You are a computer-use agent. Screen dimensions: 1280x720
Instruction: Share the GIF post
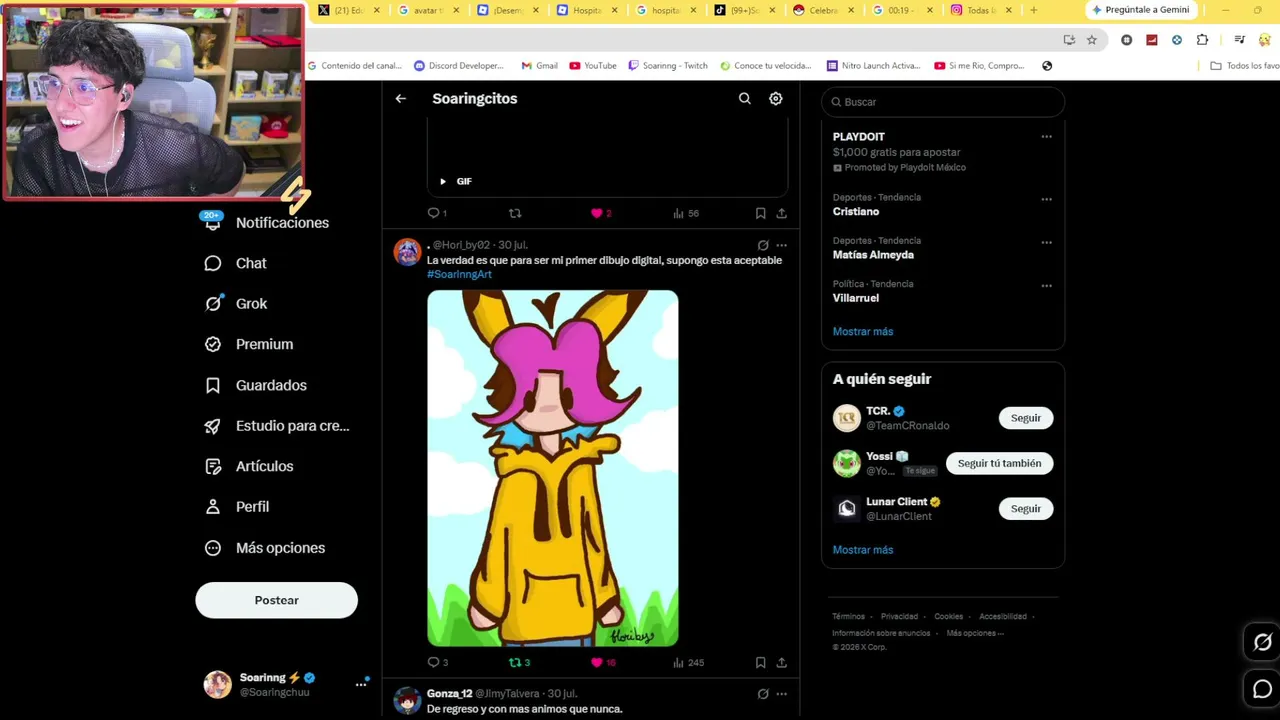[781, 213]
